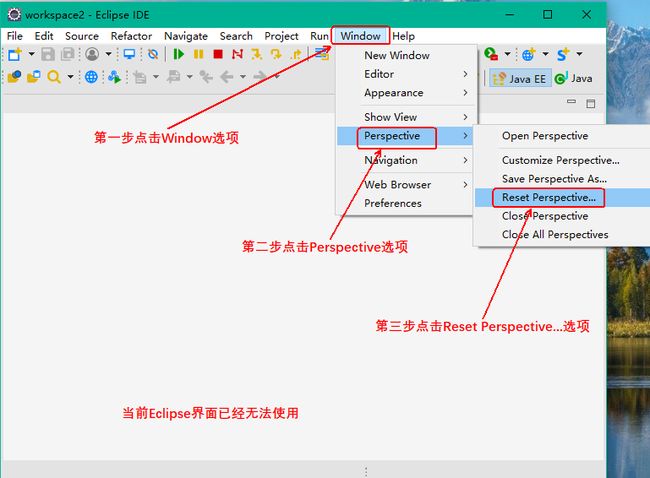The height and width of the screenshot is (478, 650).
Task: Open Preferences from Window menu
Action: 406,203
